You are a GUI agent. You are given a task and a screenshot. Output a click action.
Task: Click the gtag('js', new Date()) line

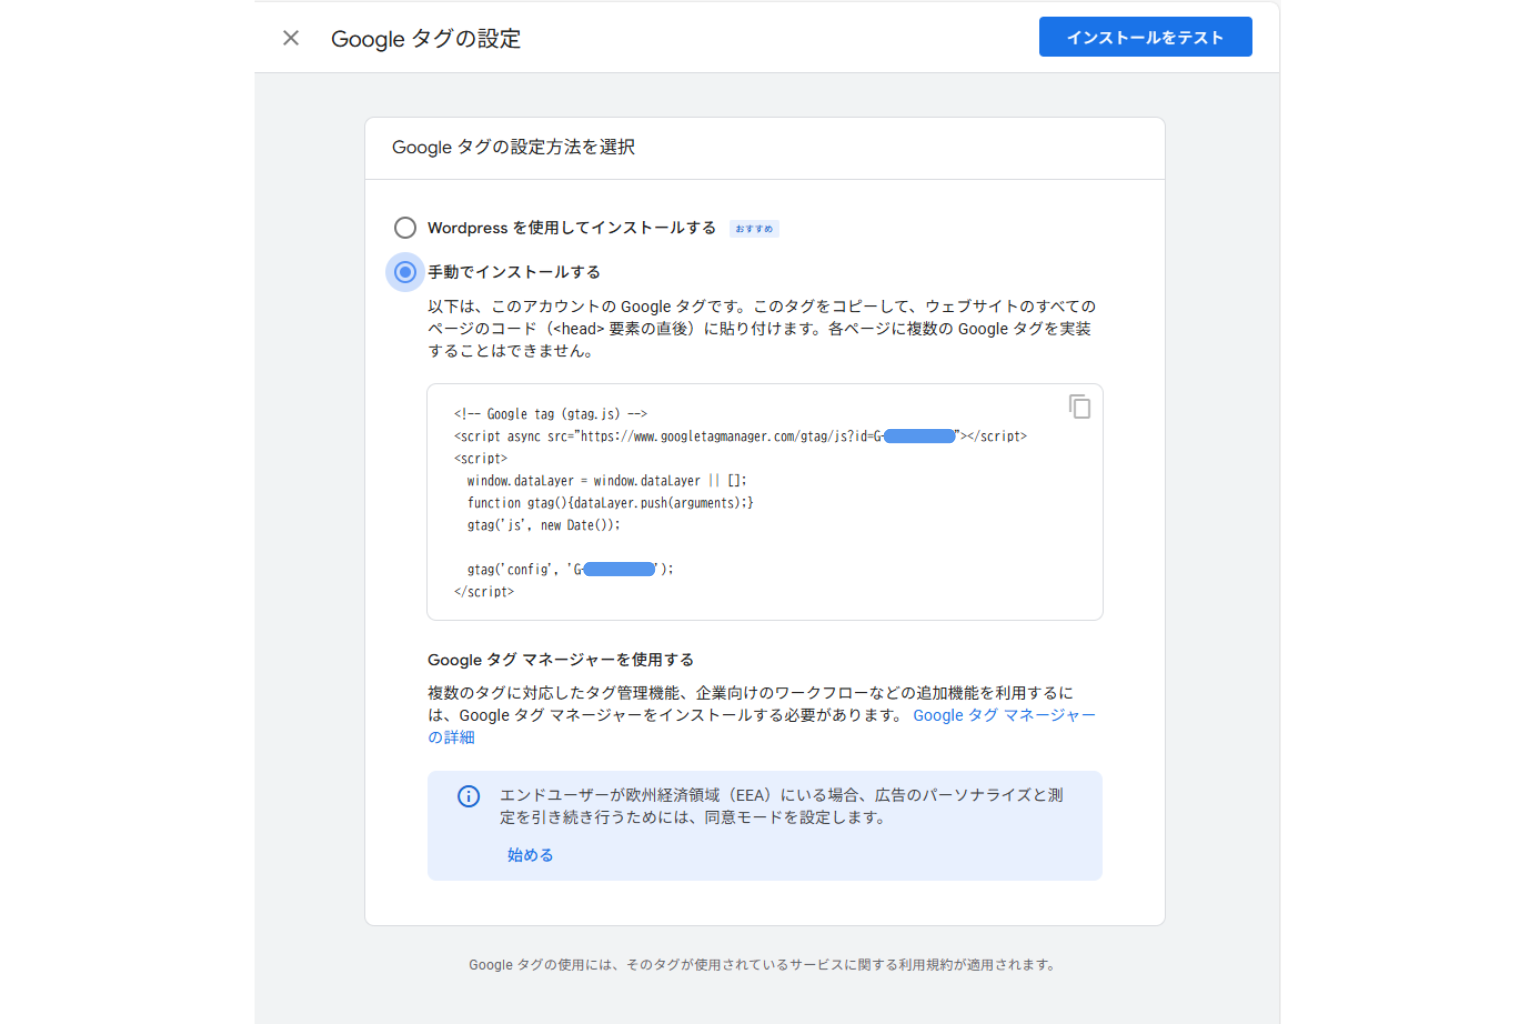(x=543, y=525)
